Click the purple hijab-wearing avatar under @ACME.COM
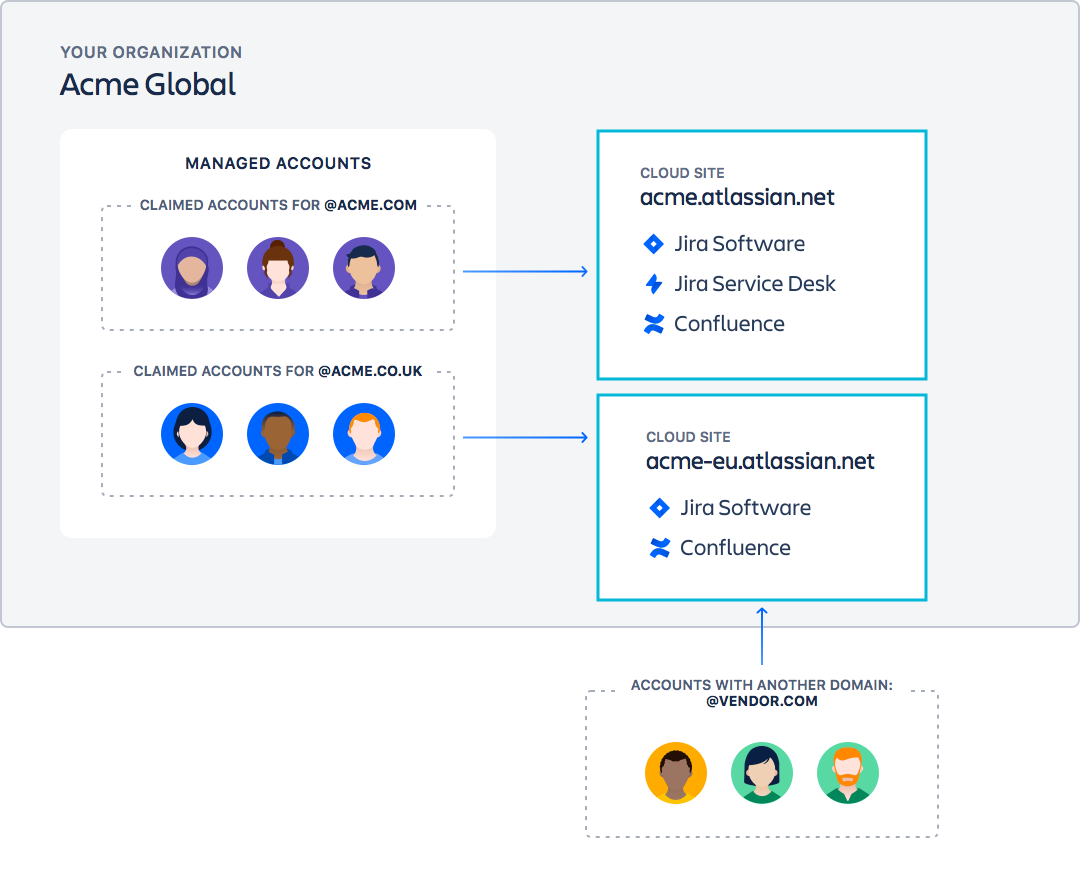 pos(192,267)
